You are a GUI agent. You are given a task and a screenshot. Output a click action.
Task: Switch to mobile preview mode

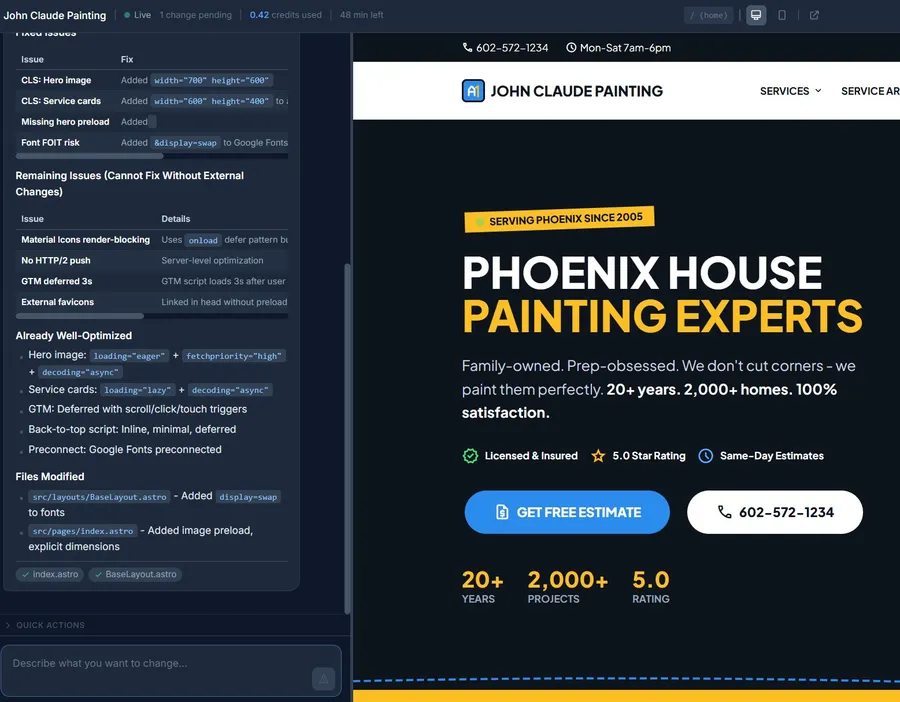[x=782, y=15]
